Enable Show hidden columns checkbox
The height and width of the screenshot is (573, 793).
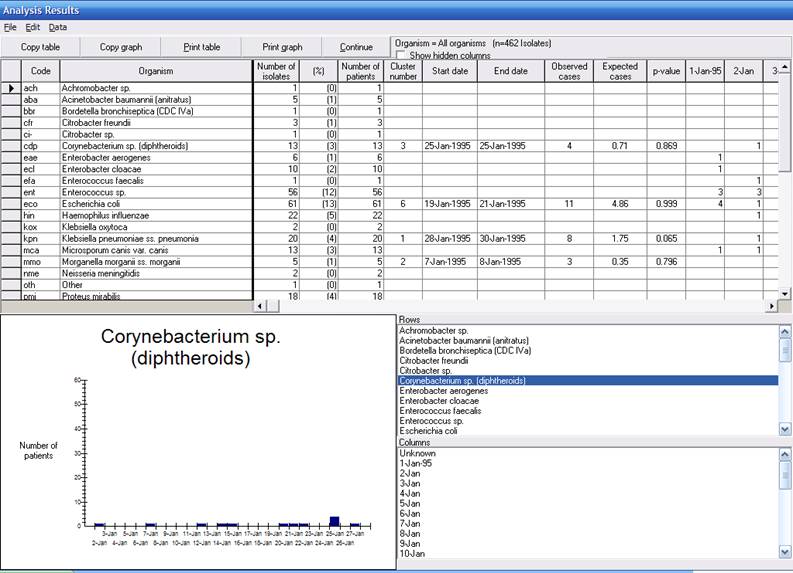(x=400, y=56)
